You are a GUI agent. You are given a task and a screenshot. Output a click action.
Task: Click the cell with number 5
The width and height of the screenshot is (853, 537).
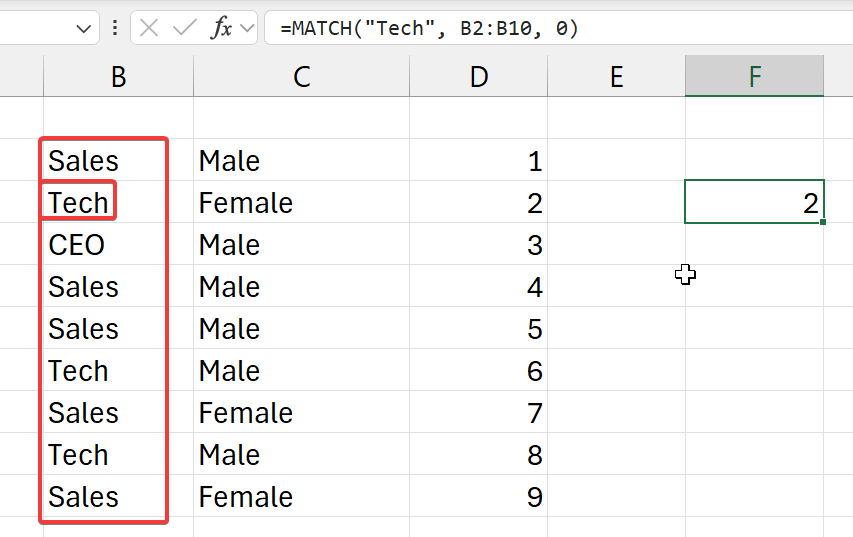(x=479, y=329)
